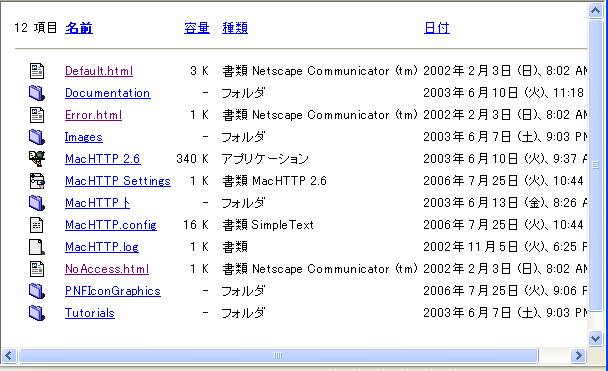Click the フォルダ type in Documentation row

pos(243,93)
